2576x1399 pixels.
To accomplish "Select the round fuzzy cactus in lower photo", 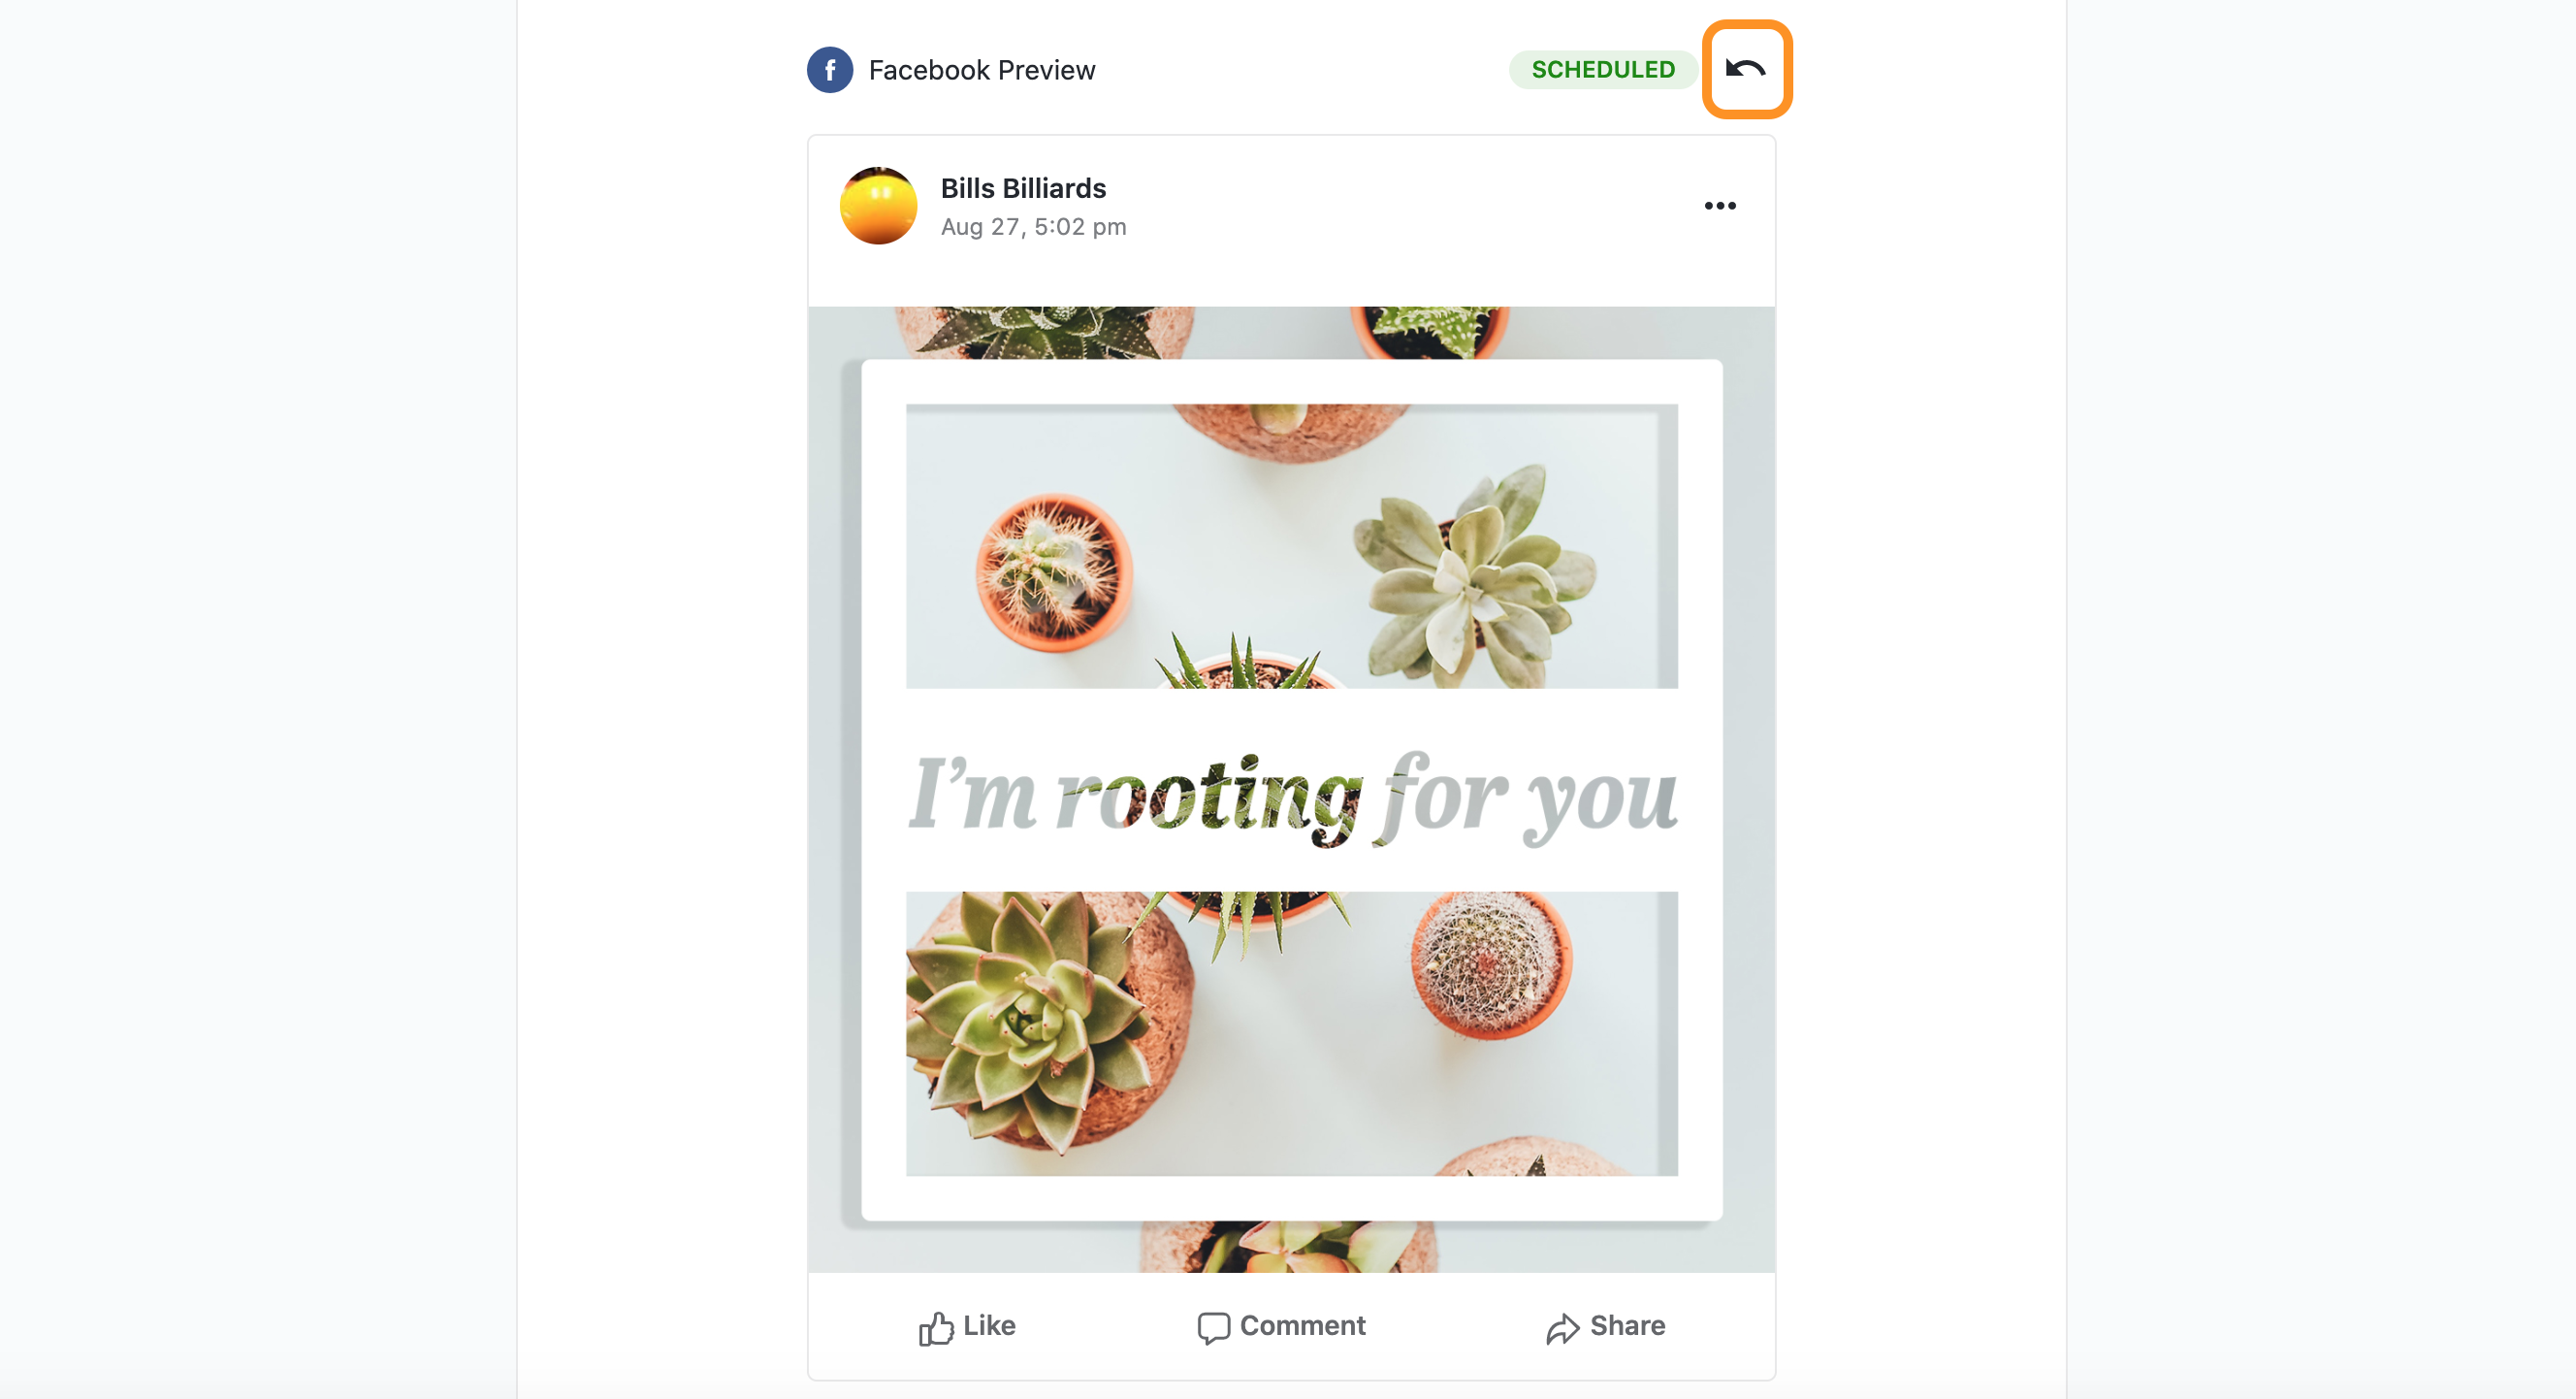I will 1490,965.
